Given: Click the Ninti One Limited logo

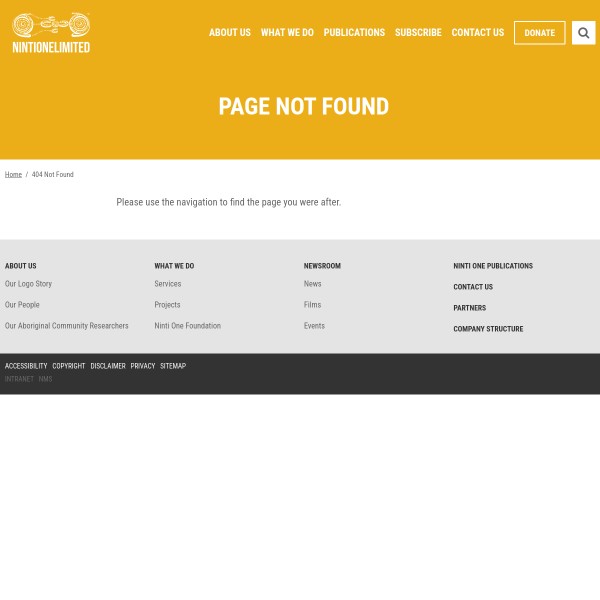Looking at the screenshot, I should pyautogui.click(x=51, y=33).
